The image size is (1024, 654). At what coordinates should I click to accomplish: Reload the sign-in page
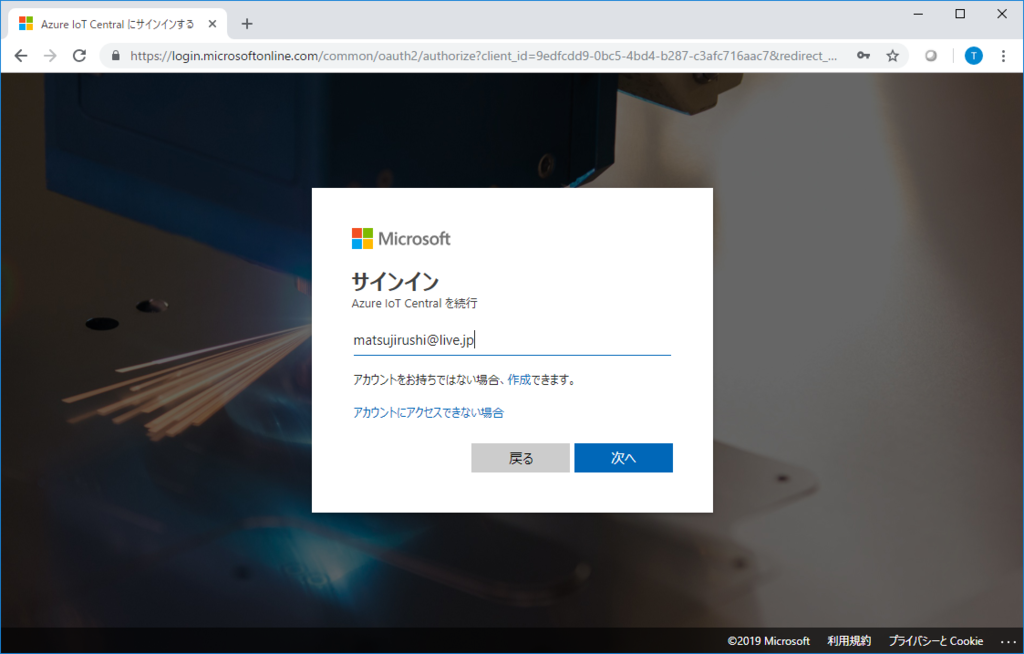click(x=80, y=56)
